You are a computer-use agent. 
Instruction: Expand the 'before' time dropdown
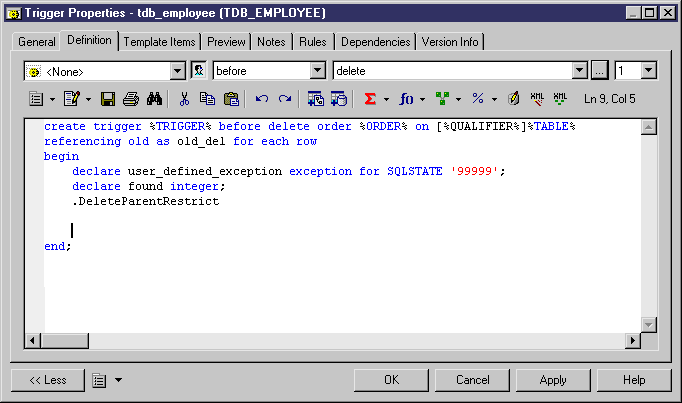pyautogui.click(x=318, y=70)
